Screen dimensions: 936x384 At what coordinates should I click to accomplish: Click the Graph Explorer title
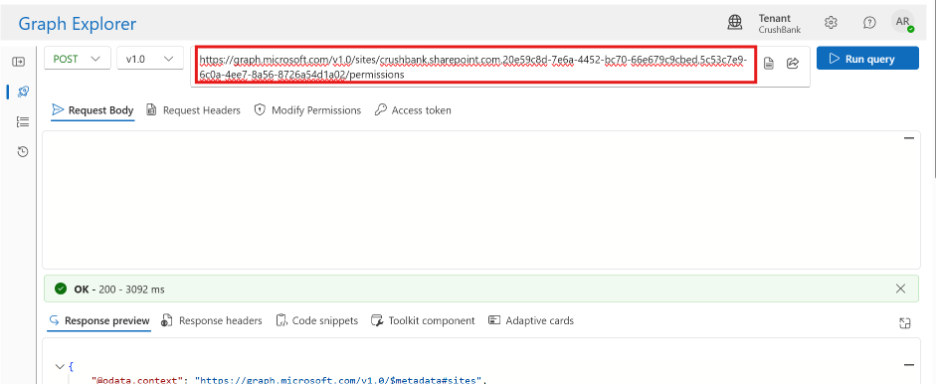coord(77,24)
